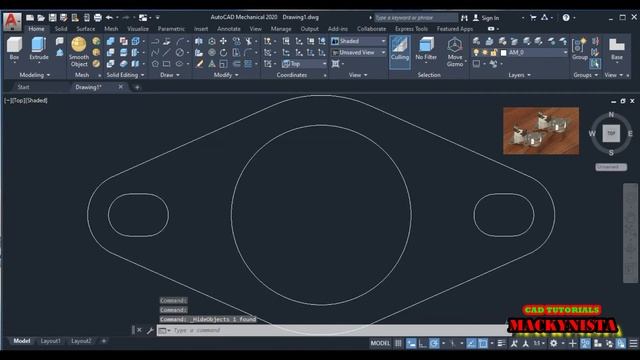This screenshot has height=360, width=640.
Task: Open the Annotate ribbon tab
Action: (229, 29)
